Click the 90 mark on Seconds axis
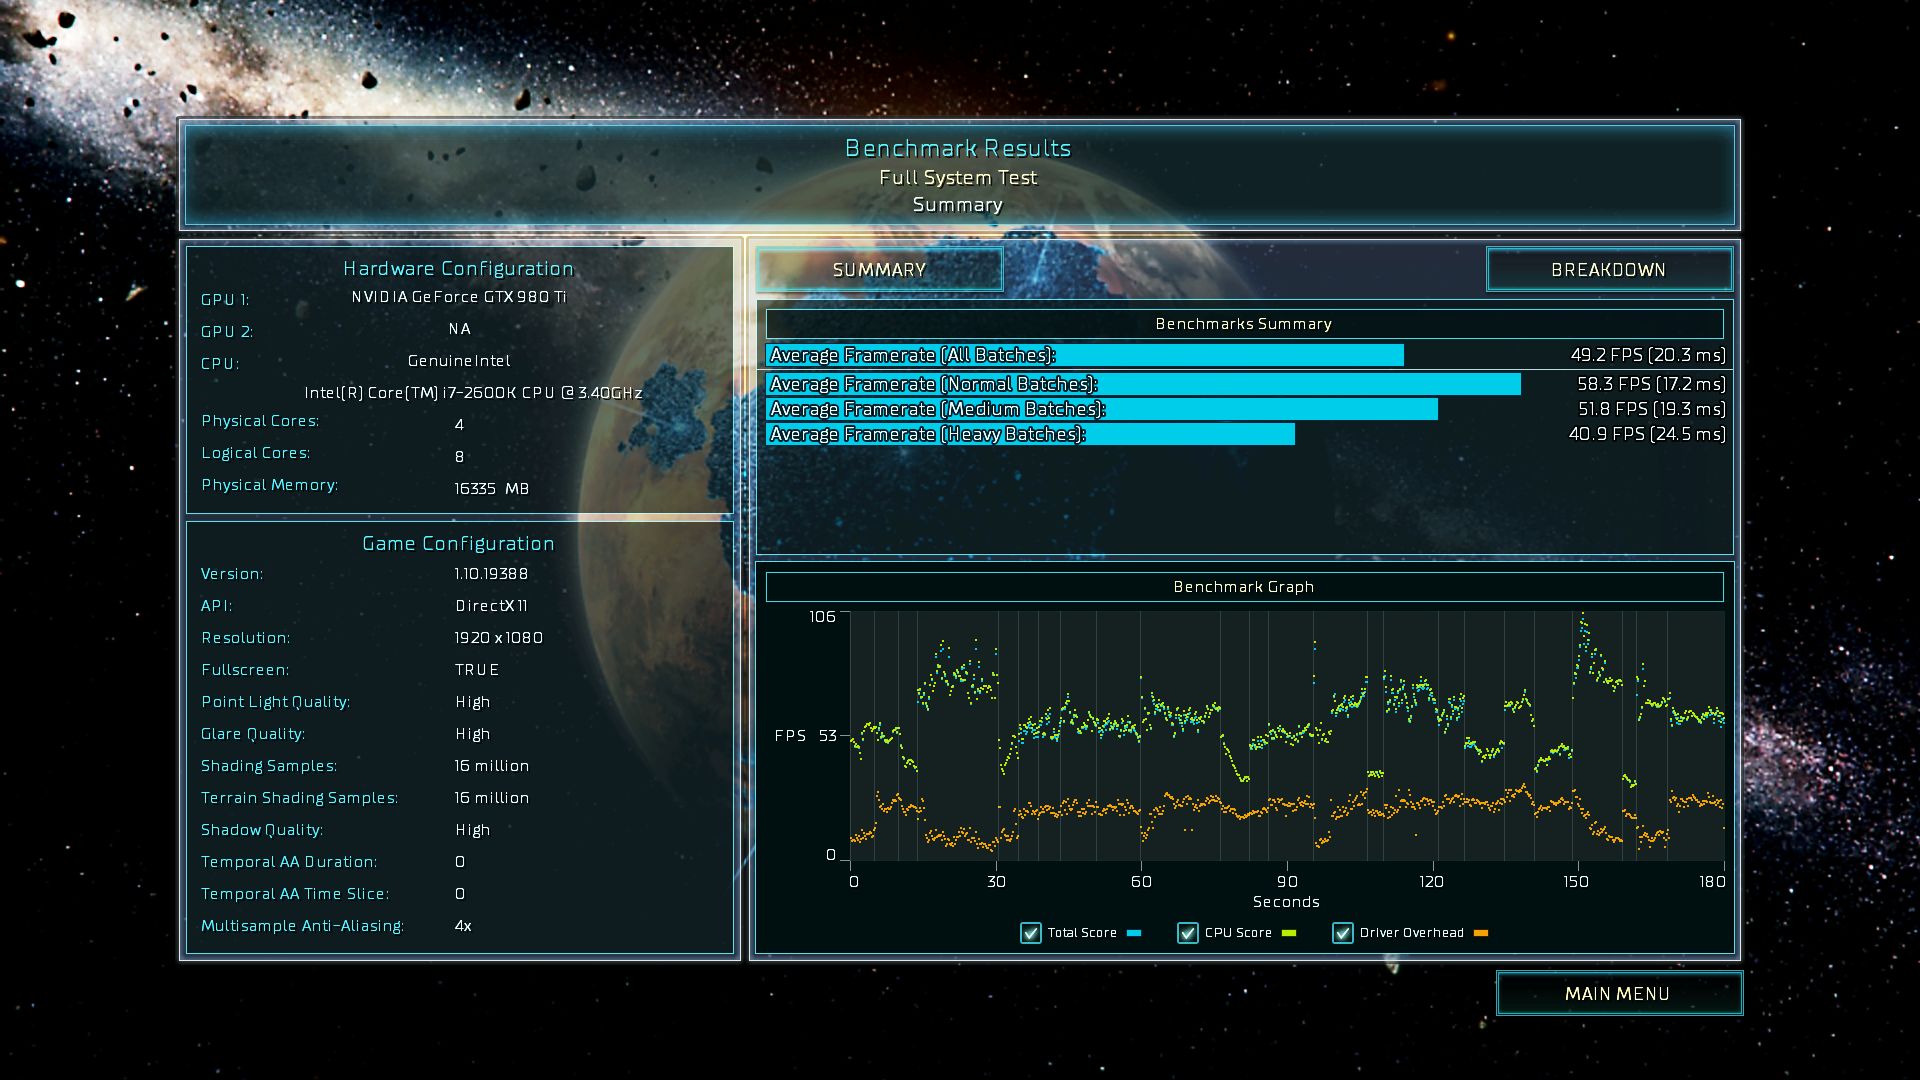The image size is (1920, 1080). (x=1287, y=881)
